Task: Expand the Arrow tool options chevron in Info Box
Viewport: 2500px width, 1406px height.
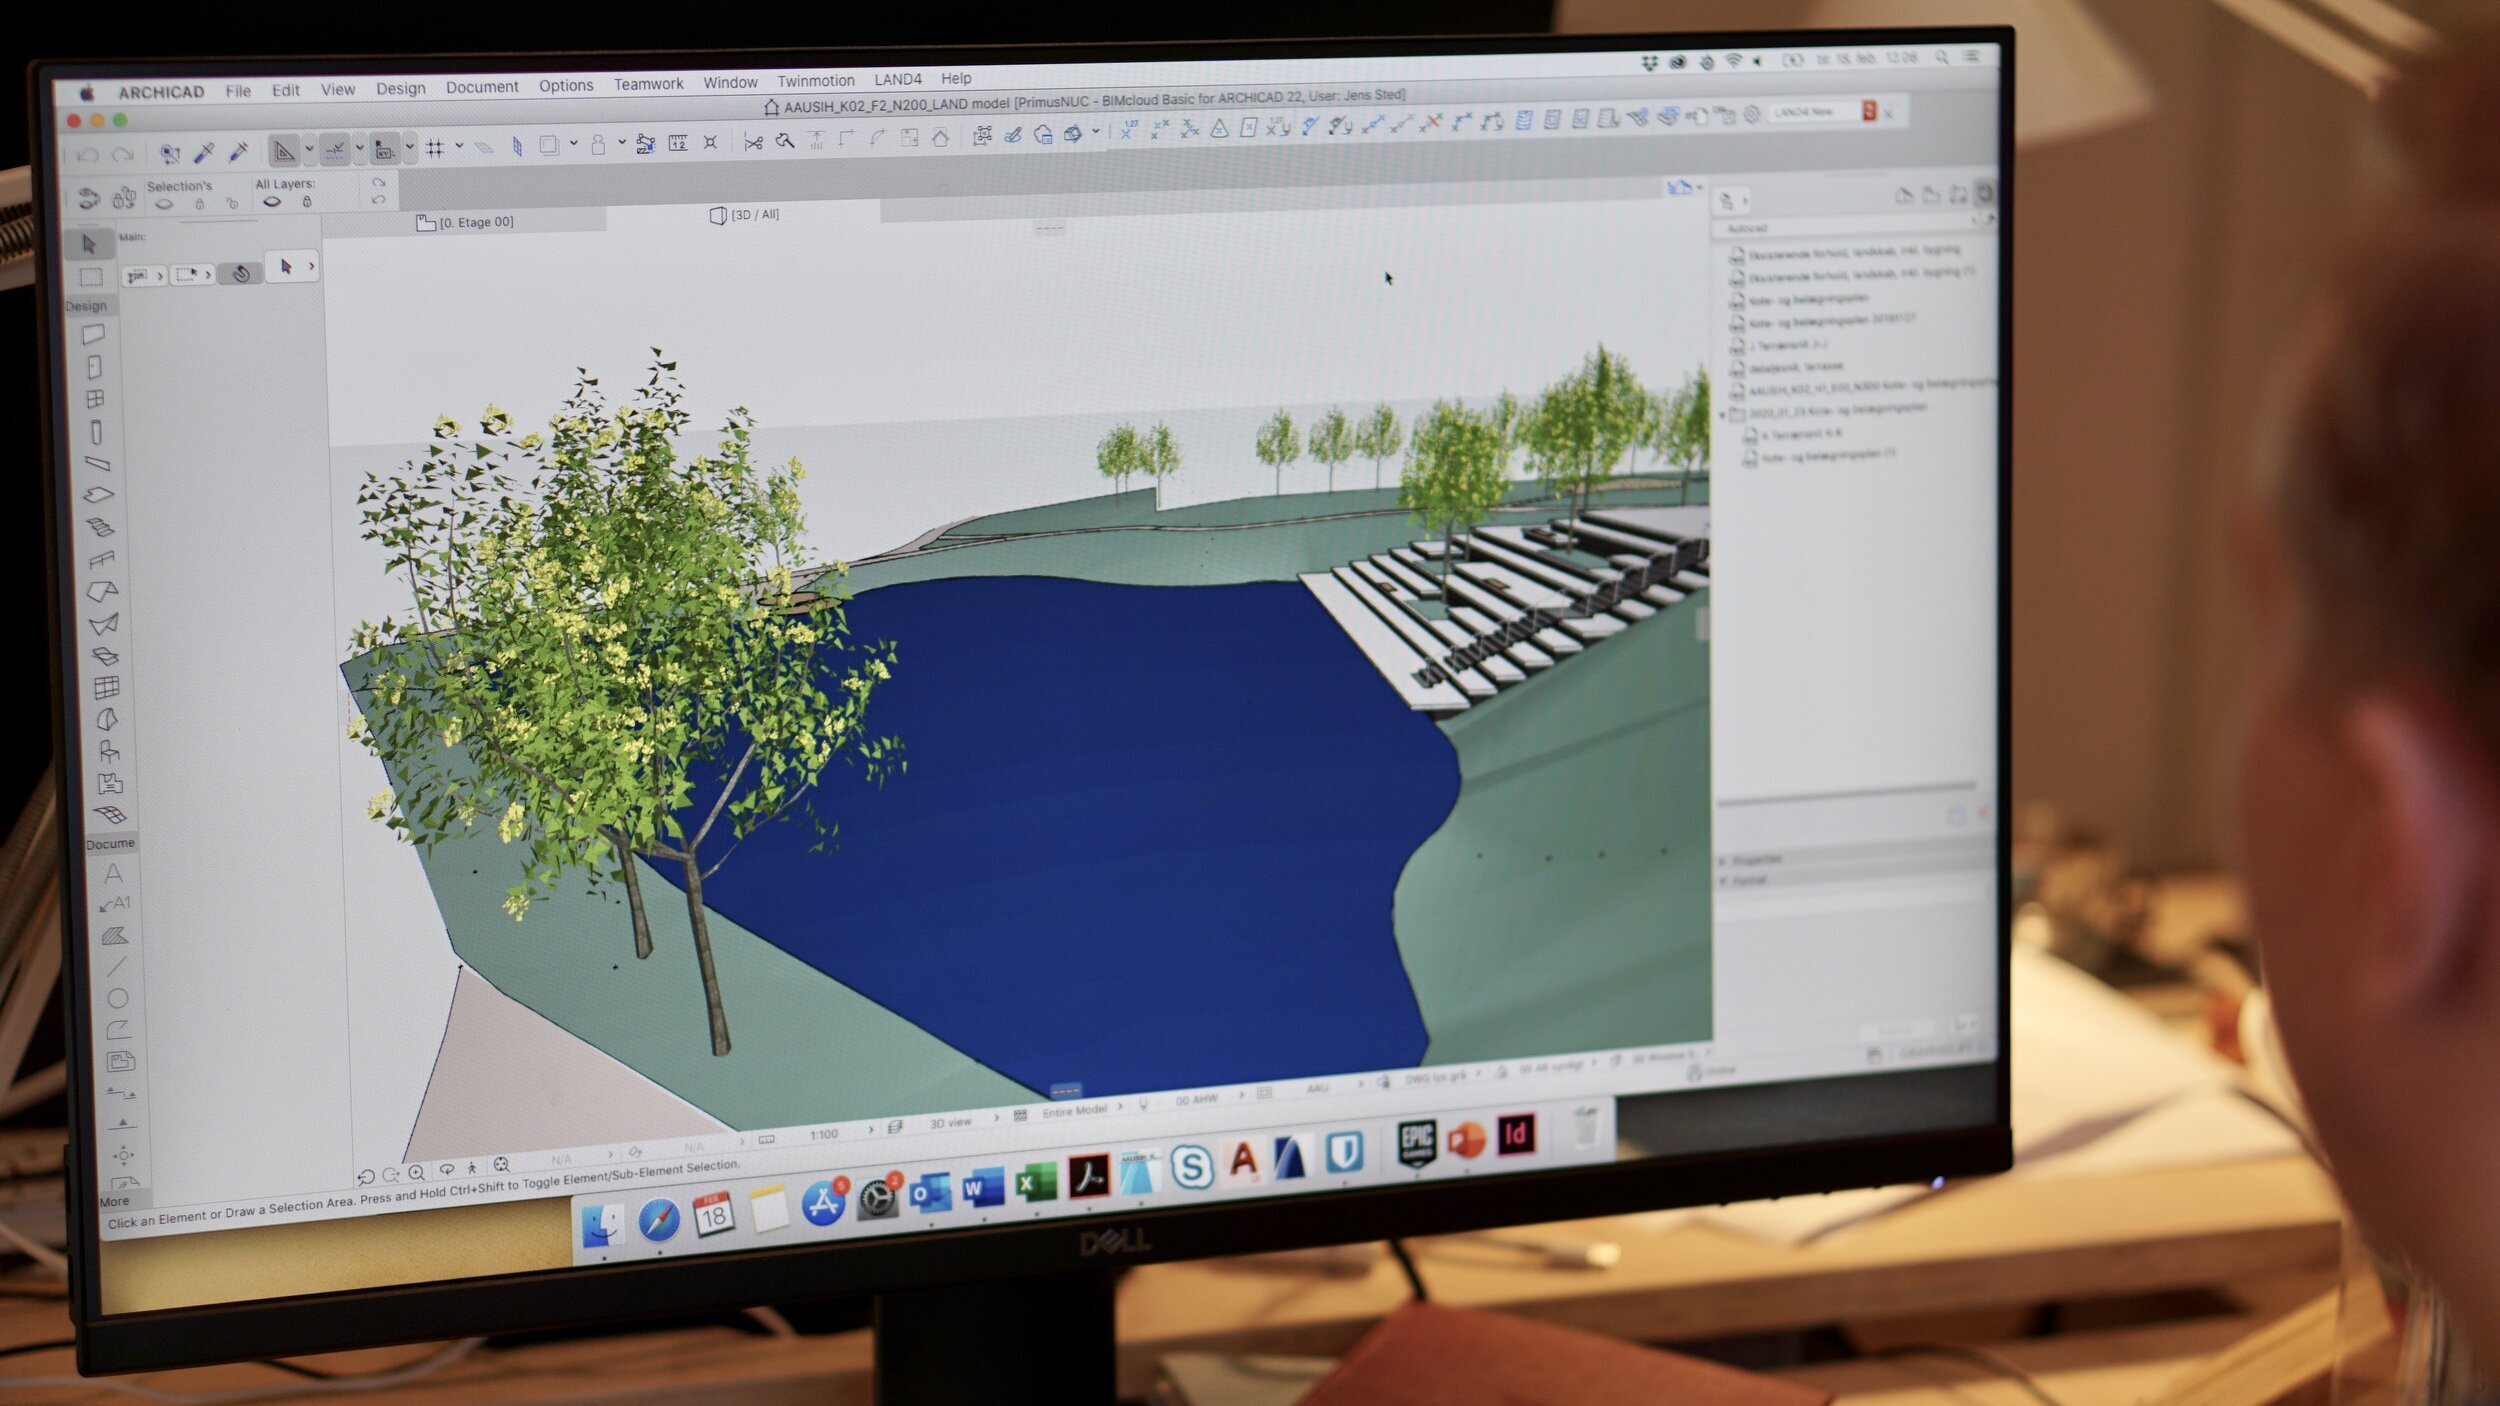Action: pos(312,266)
